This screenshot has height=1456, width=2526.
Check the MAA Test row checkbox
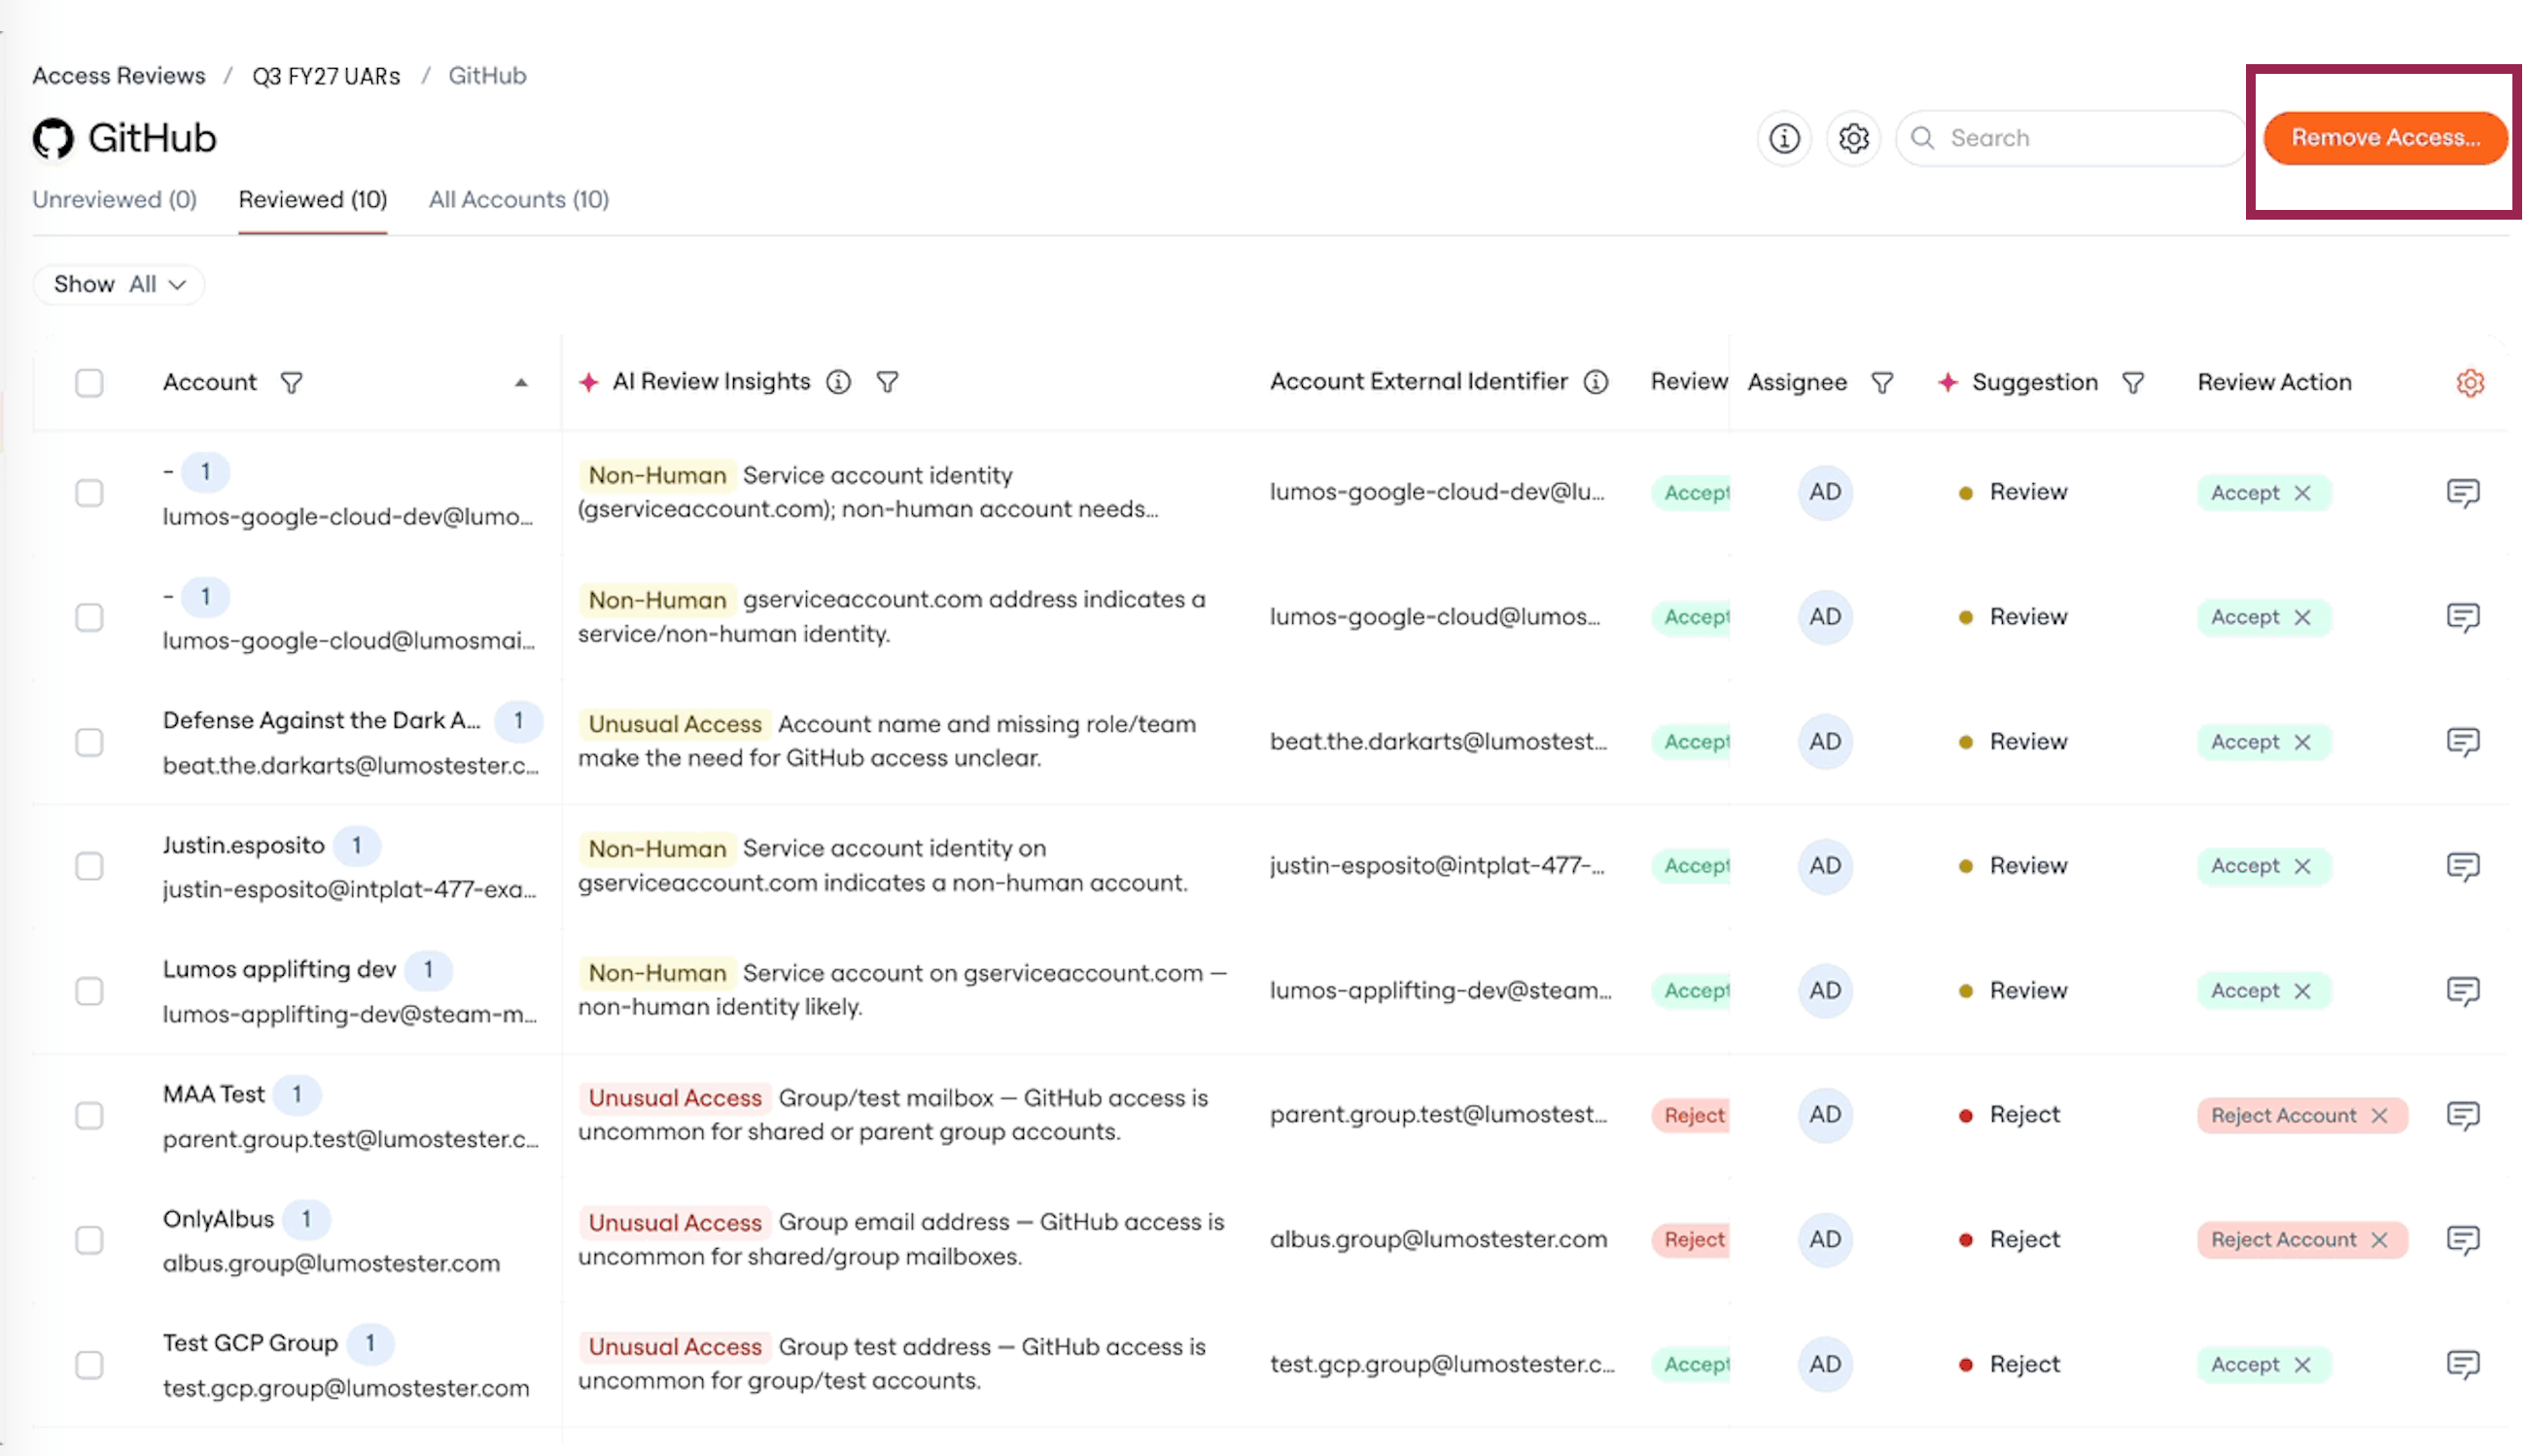90,1117
